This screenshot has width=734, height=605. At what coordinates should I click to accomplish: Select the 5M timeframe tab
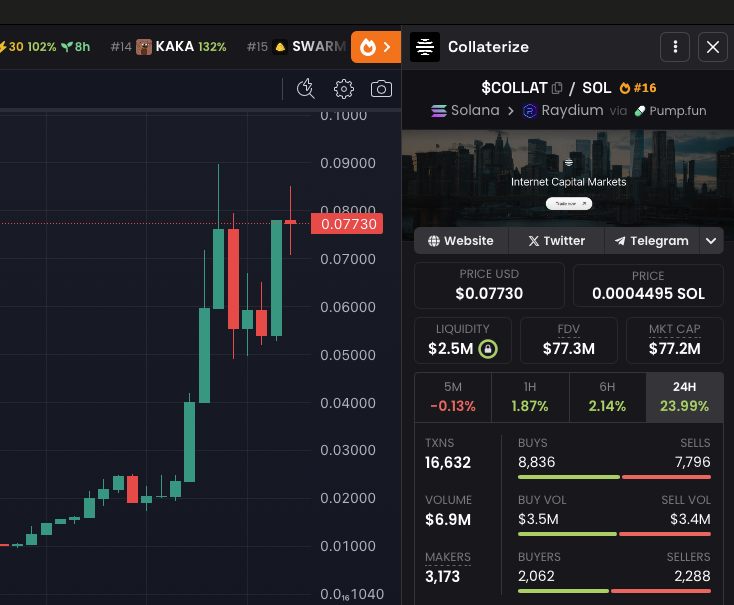[x=453, y=398]
